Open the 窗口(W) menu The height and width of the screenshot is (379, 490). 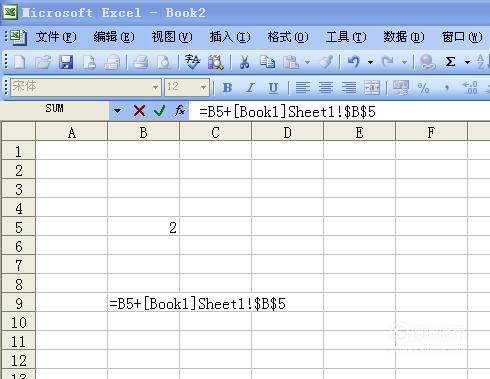[x=462, y=37]
